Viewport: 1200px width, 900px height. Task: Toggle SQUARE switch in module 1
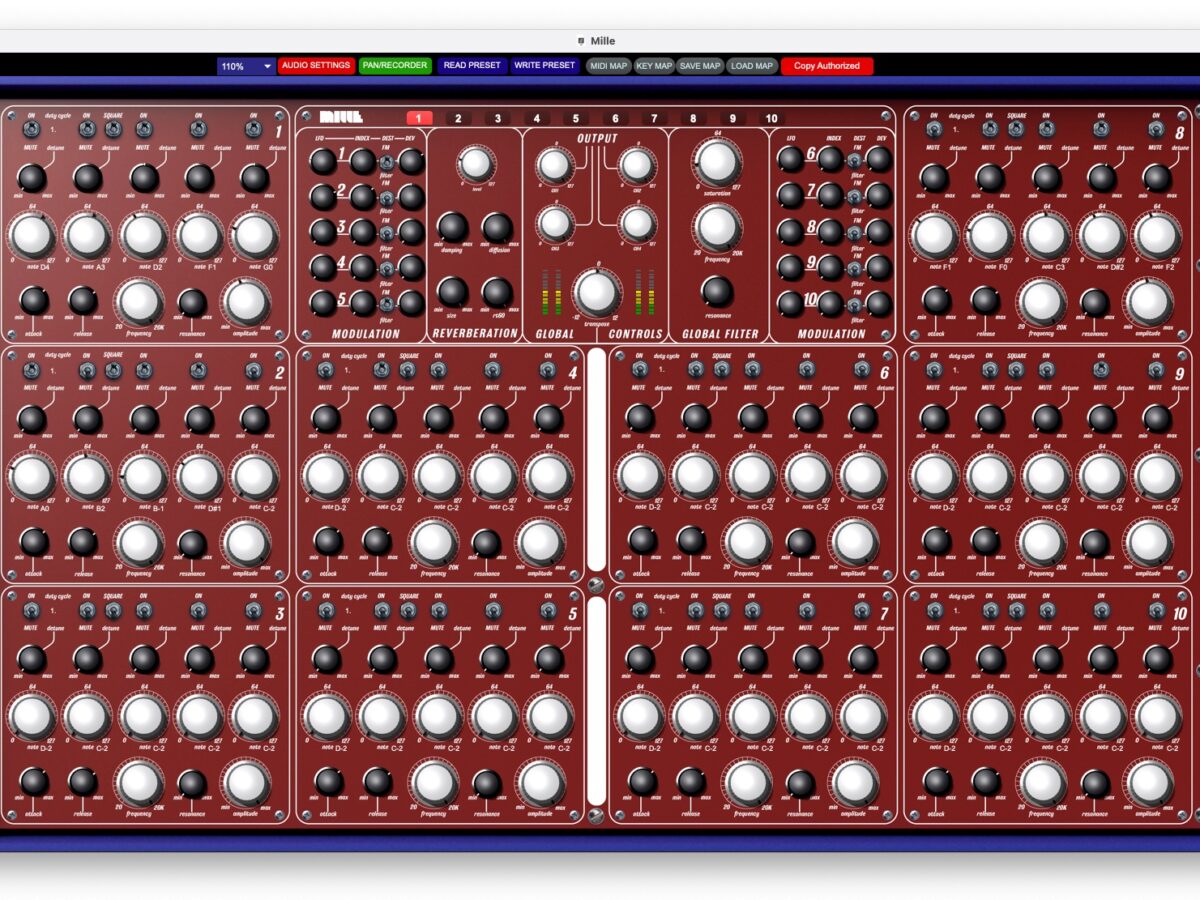pyautogui.click(x=113, y=129)
